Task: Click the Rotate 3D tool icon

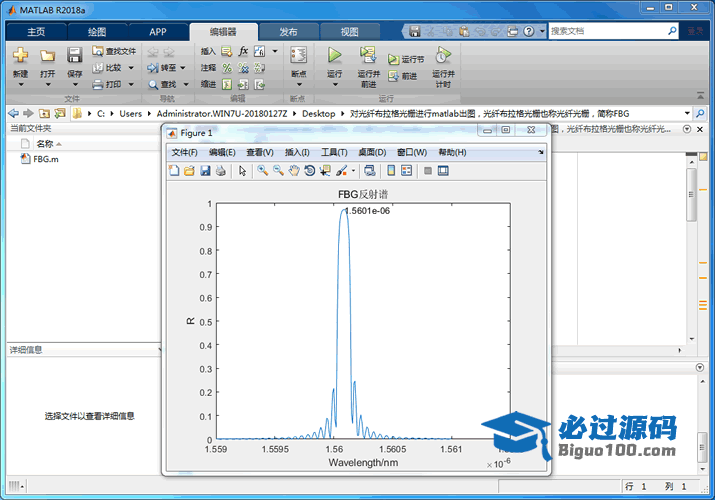Action: pos(310,171)
